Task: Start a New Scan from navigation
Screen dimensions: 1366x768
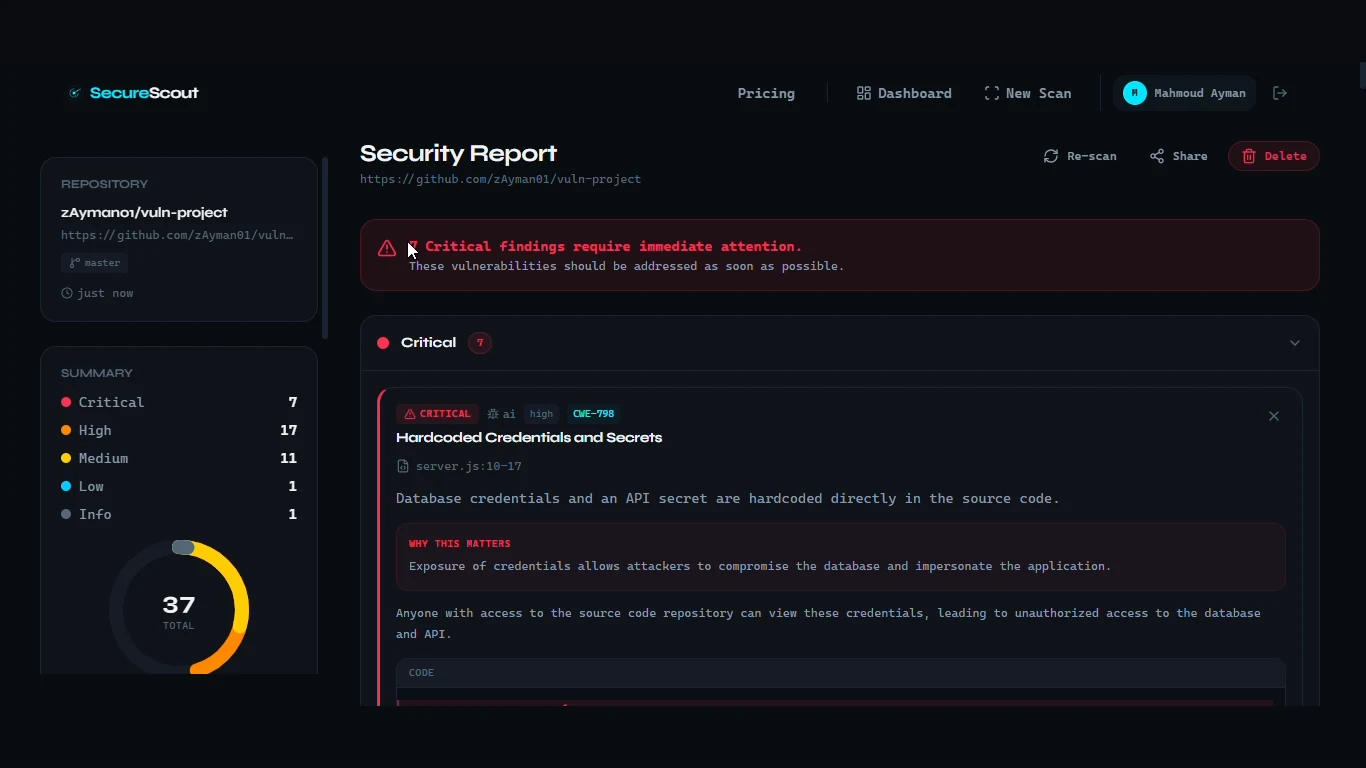Action: (1028, 93)
